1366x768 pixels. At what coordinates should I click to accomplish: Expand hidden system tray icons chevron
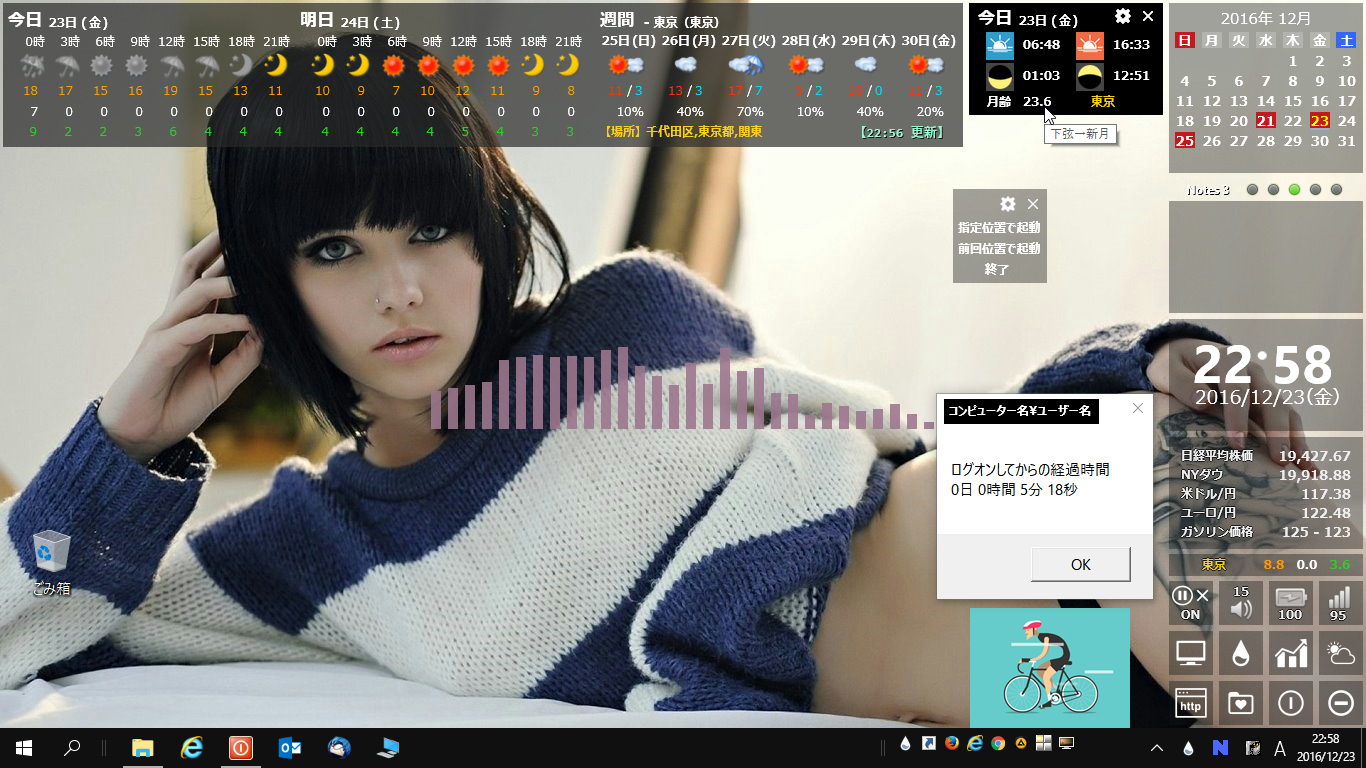(x=1157, y=748)
